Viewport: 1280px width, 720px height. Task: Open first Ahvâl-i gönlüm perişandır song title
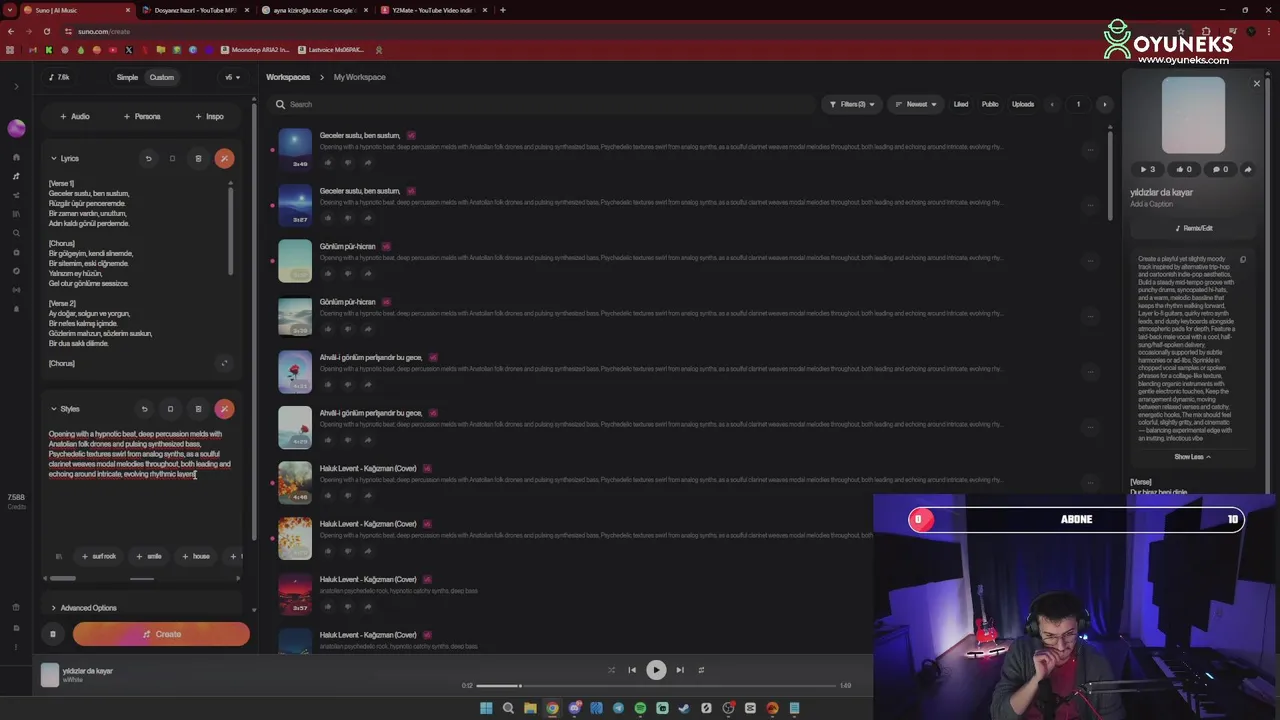click(x=370, y=357)
